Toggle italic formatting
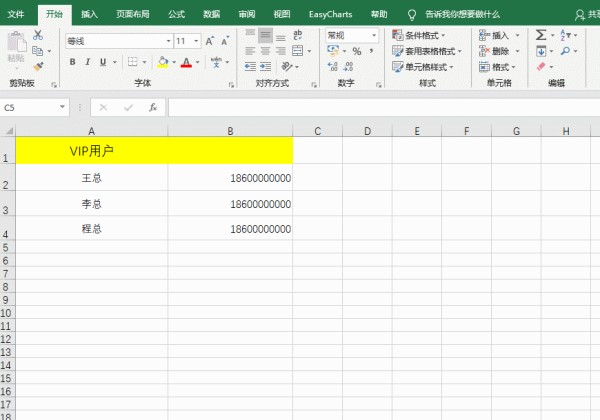This screenshot has height=420, width=600. pyautogui.click(x=88, y=62)
